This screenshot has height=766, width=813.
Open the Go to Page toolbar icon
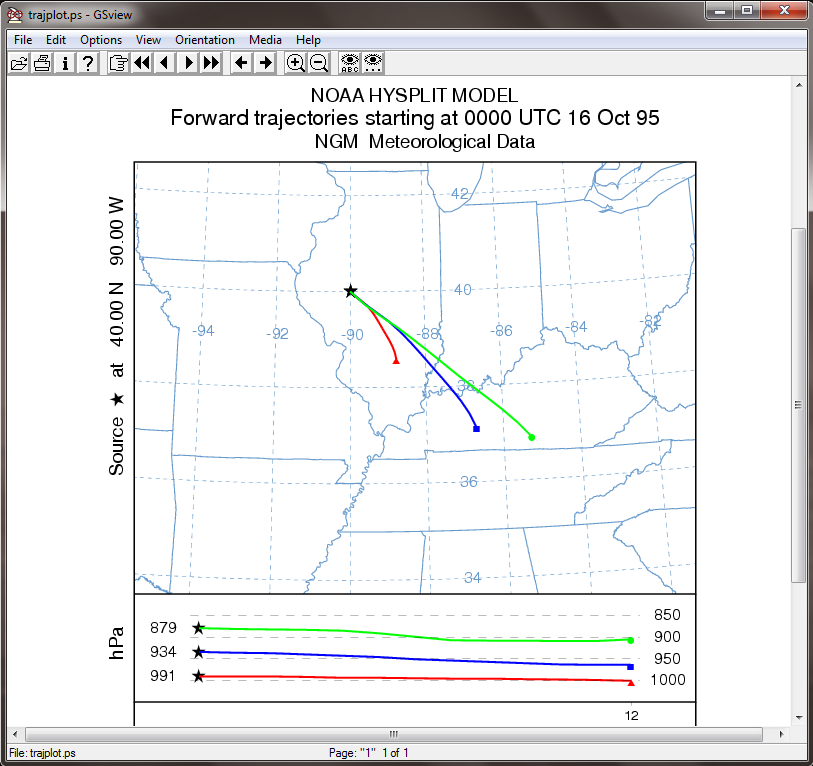pos(118,63)
